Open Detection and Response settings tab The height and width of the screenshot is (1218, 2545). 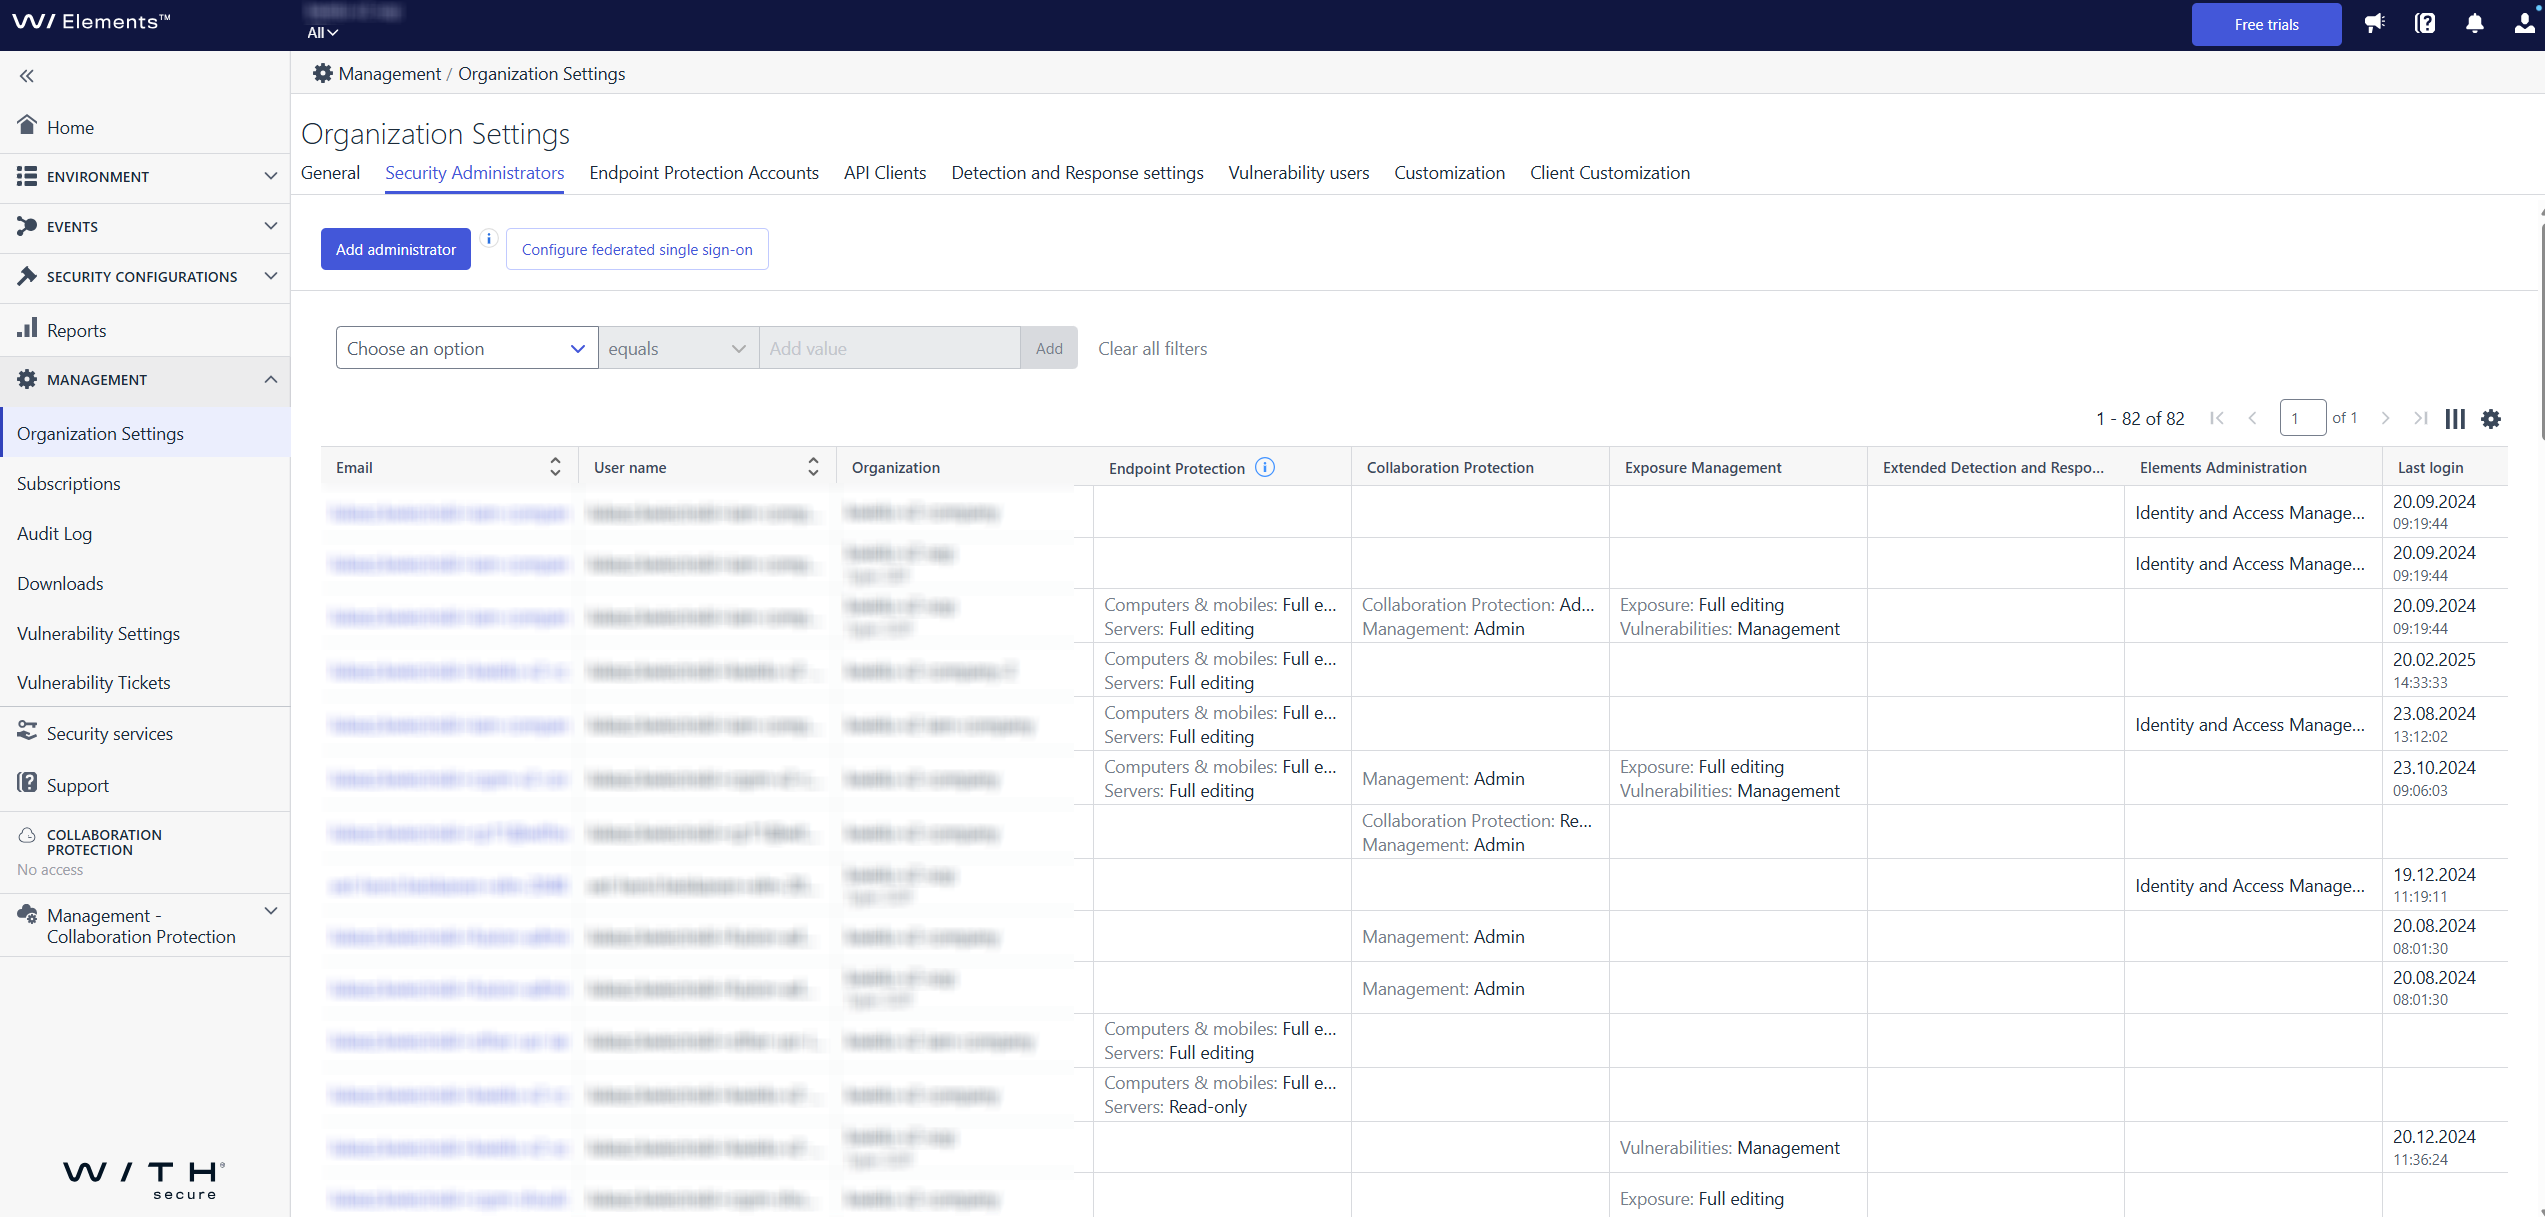[x=1077, y=173]
